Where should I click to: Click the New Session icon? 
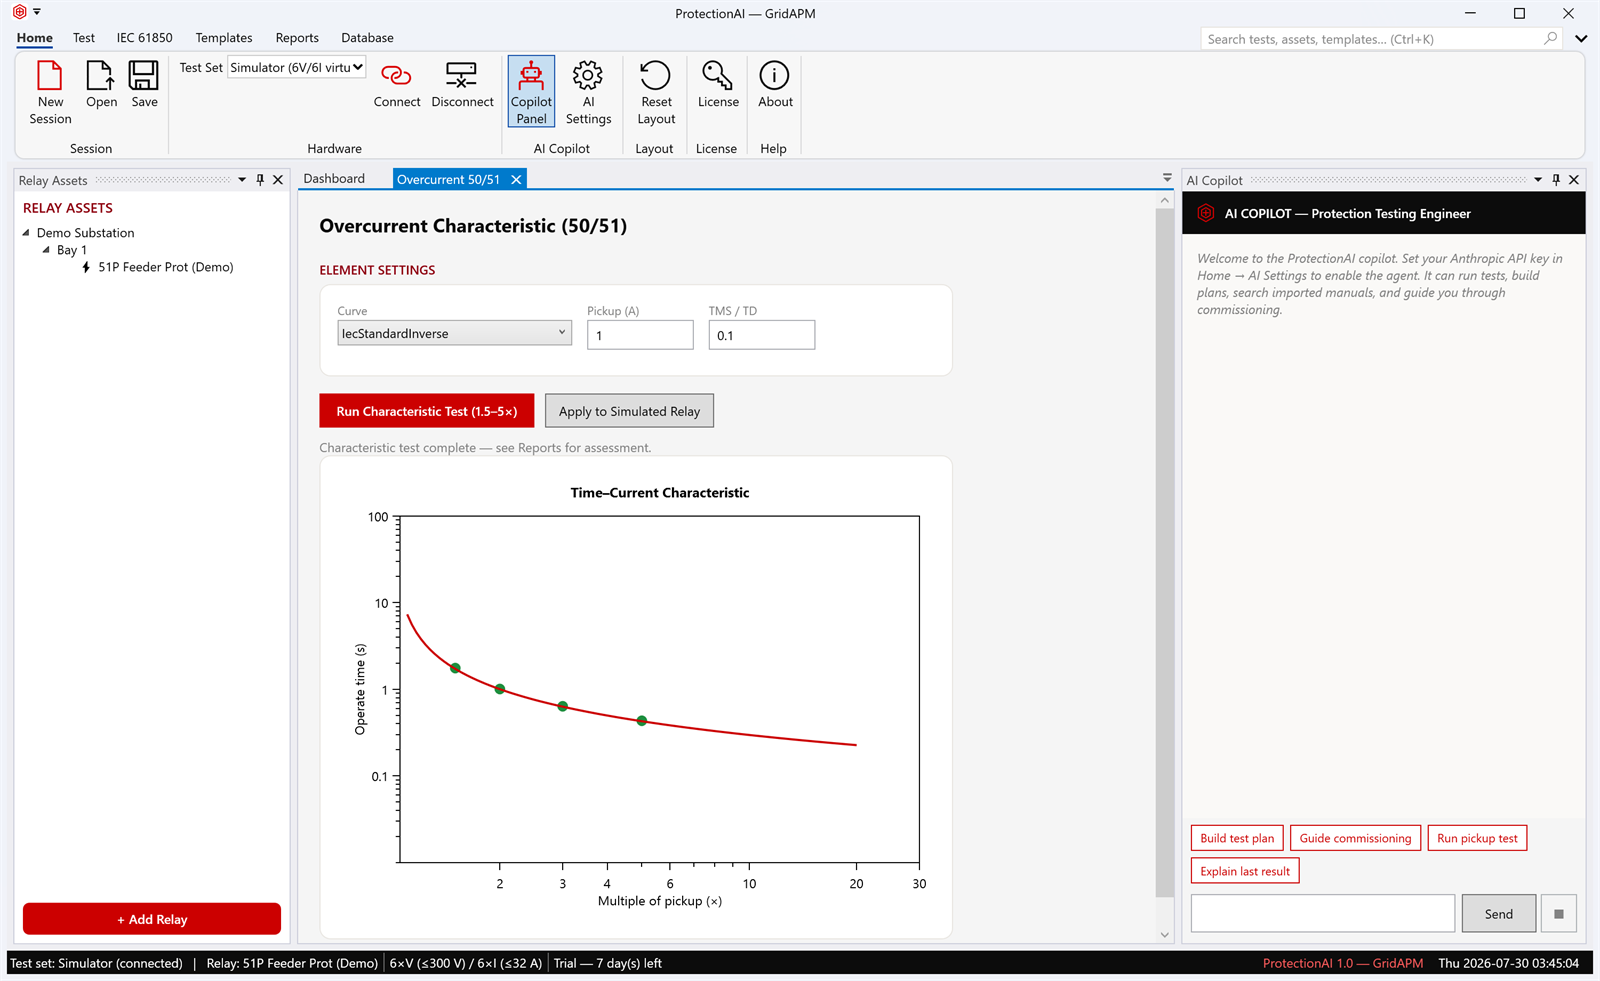[50, 92]
